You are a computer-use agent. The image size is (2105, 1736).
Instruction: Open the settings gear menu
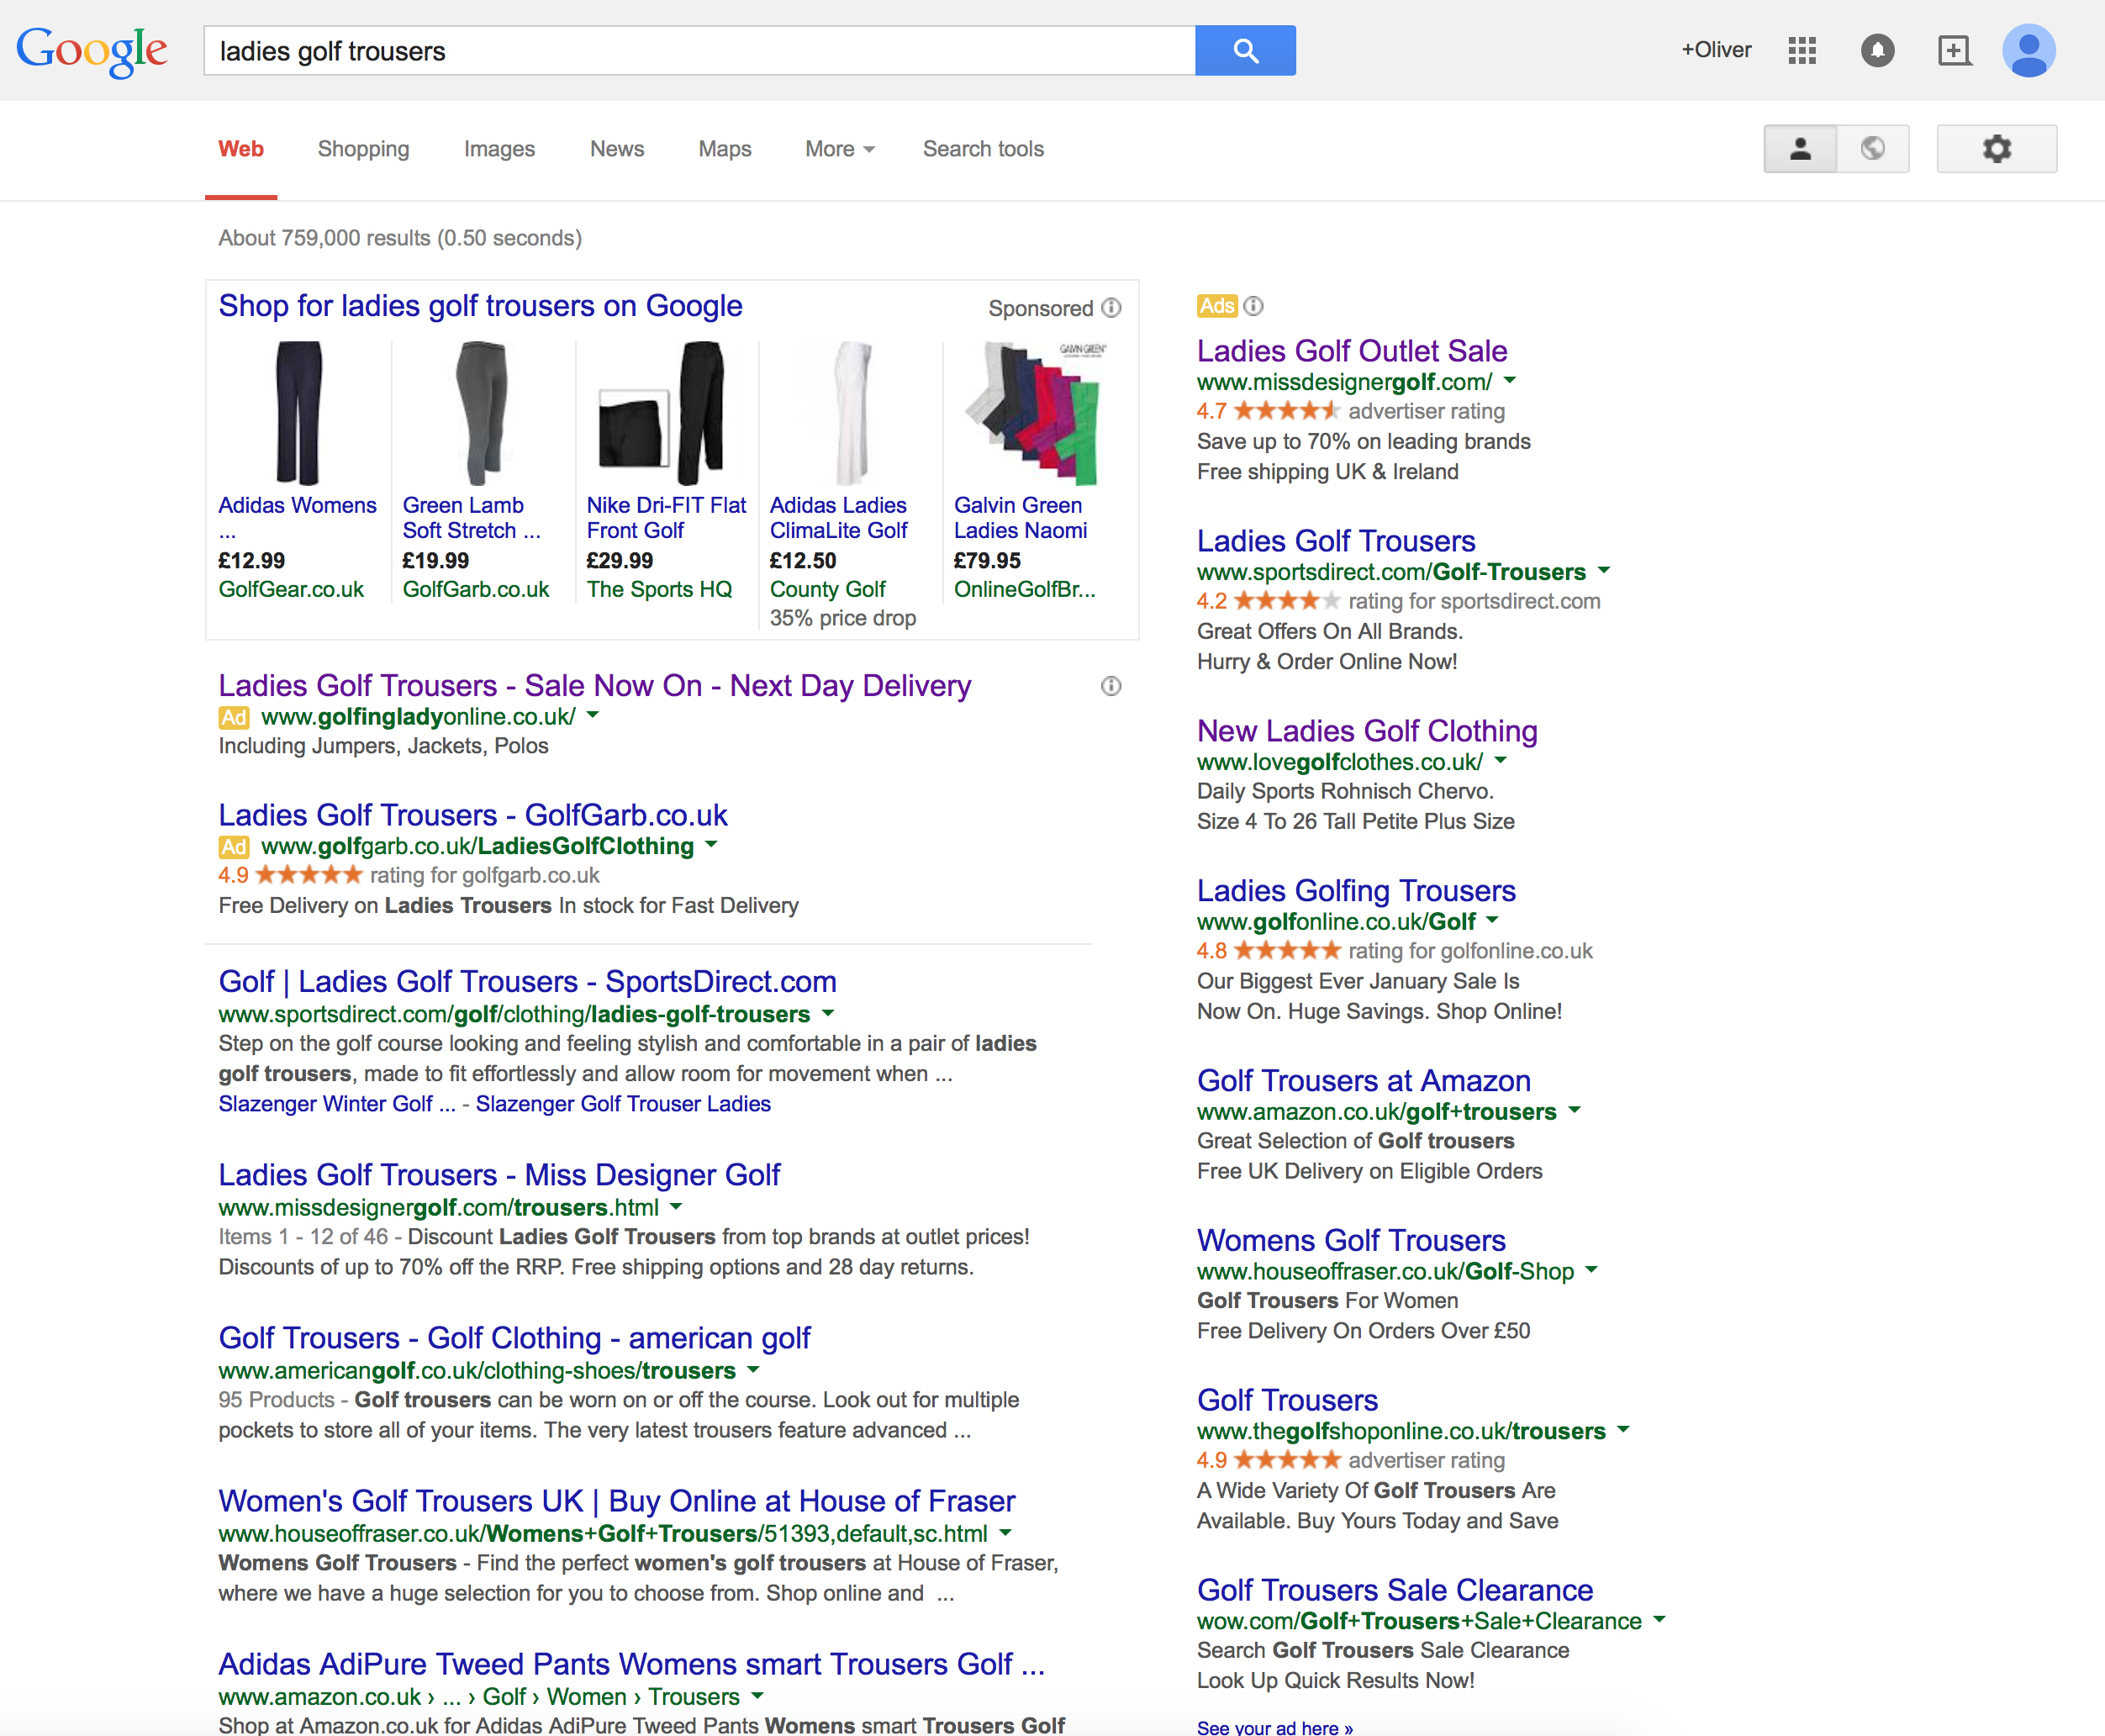coord(1996,149)
